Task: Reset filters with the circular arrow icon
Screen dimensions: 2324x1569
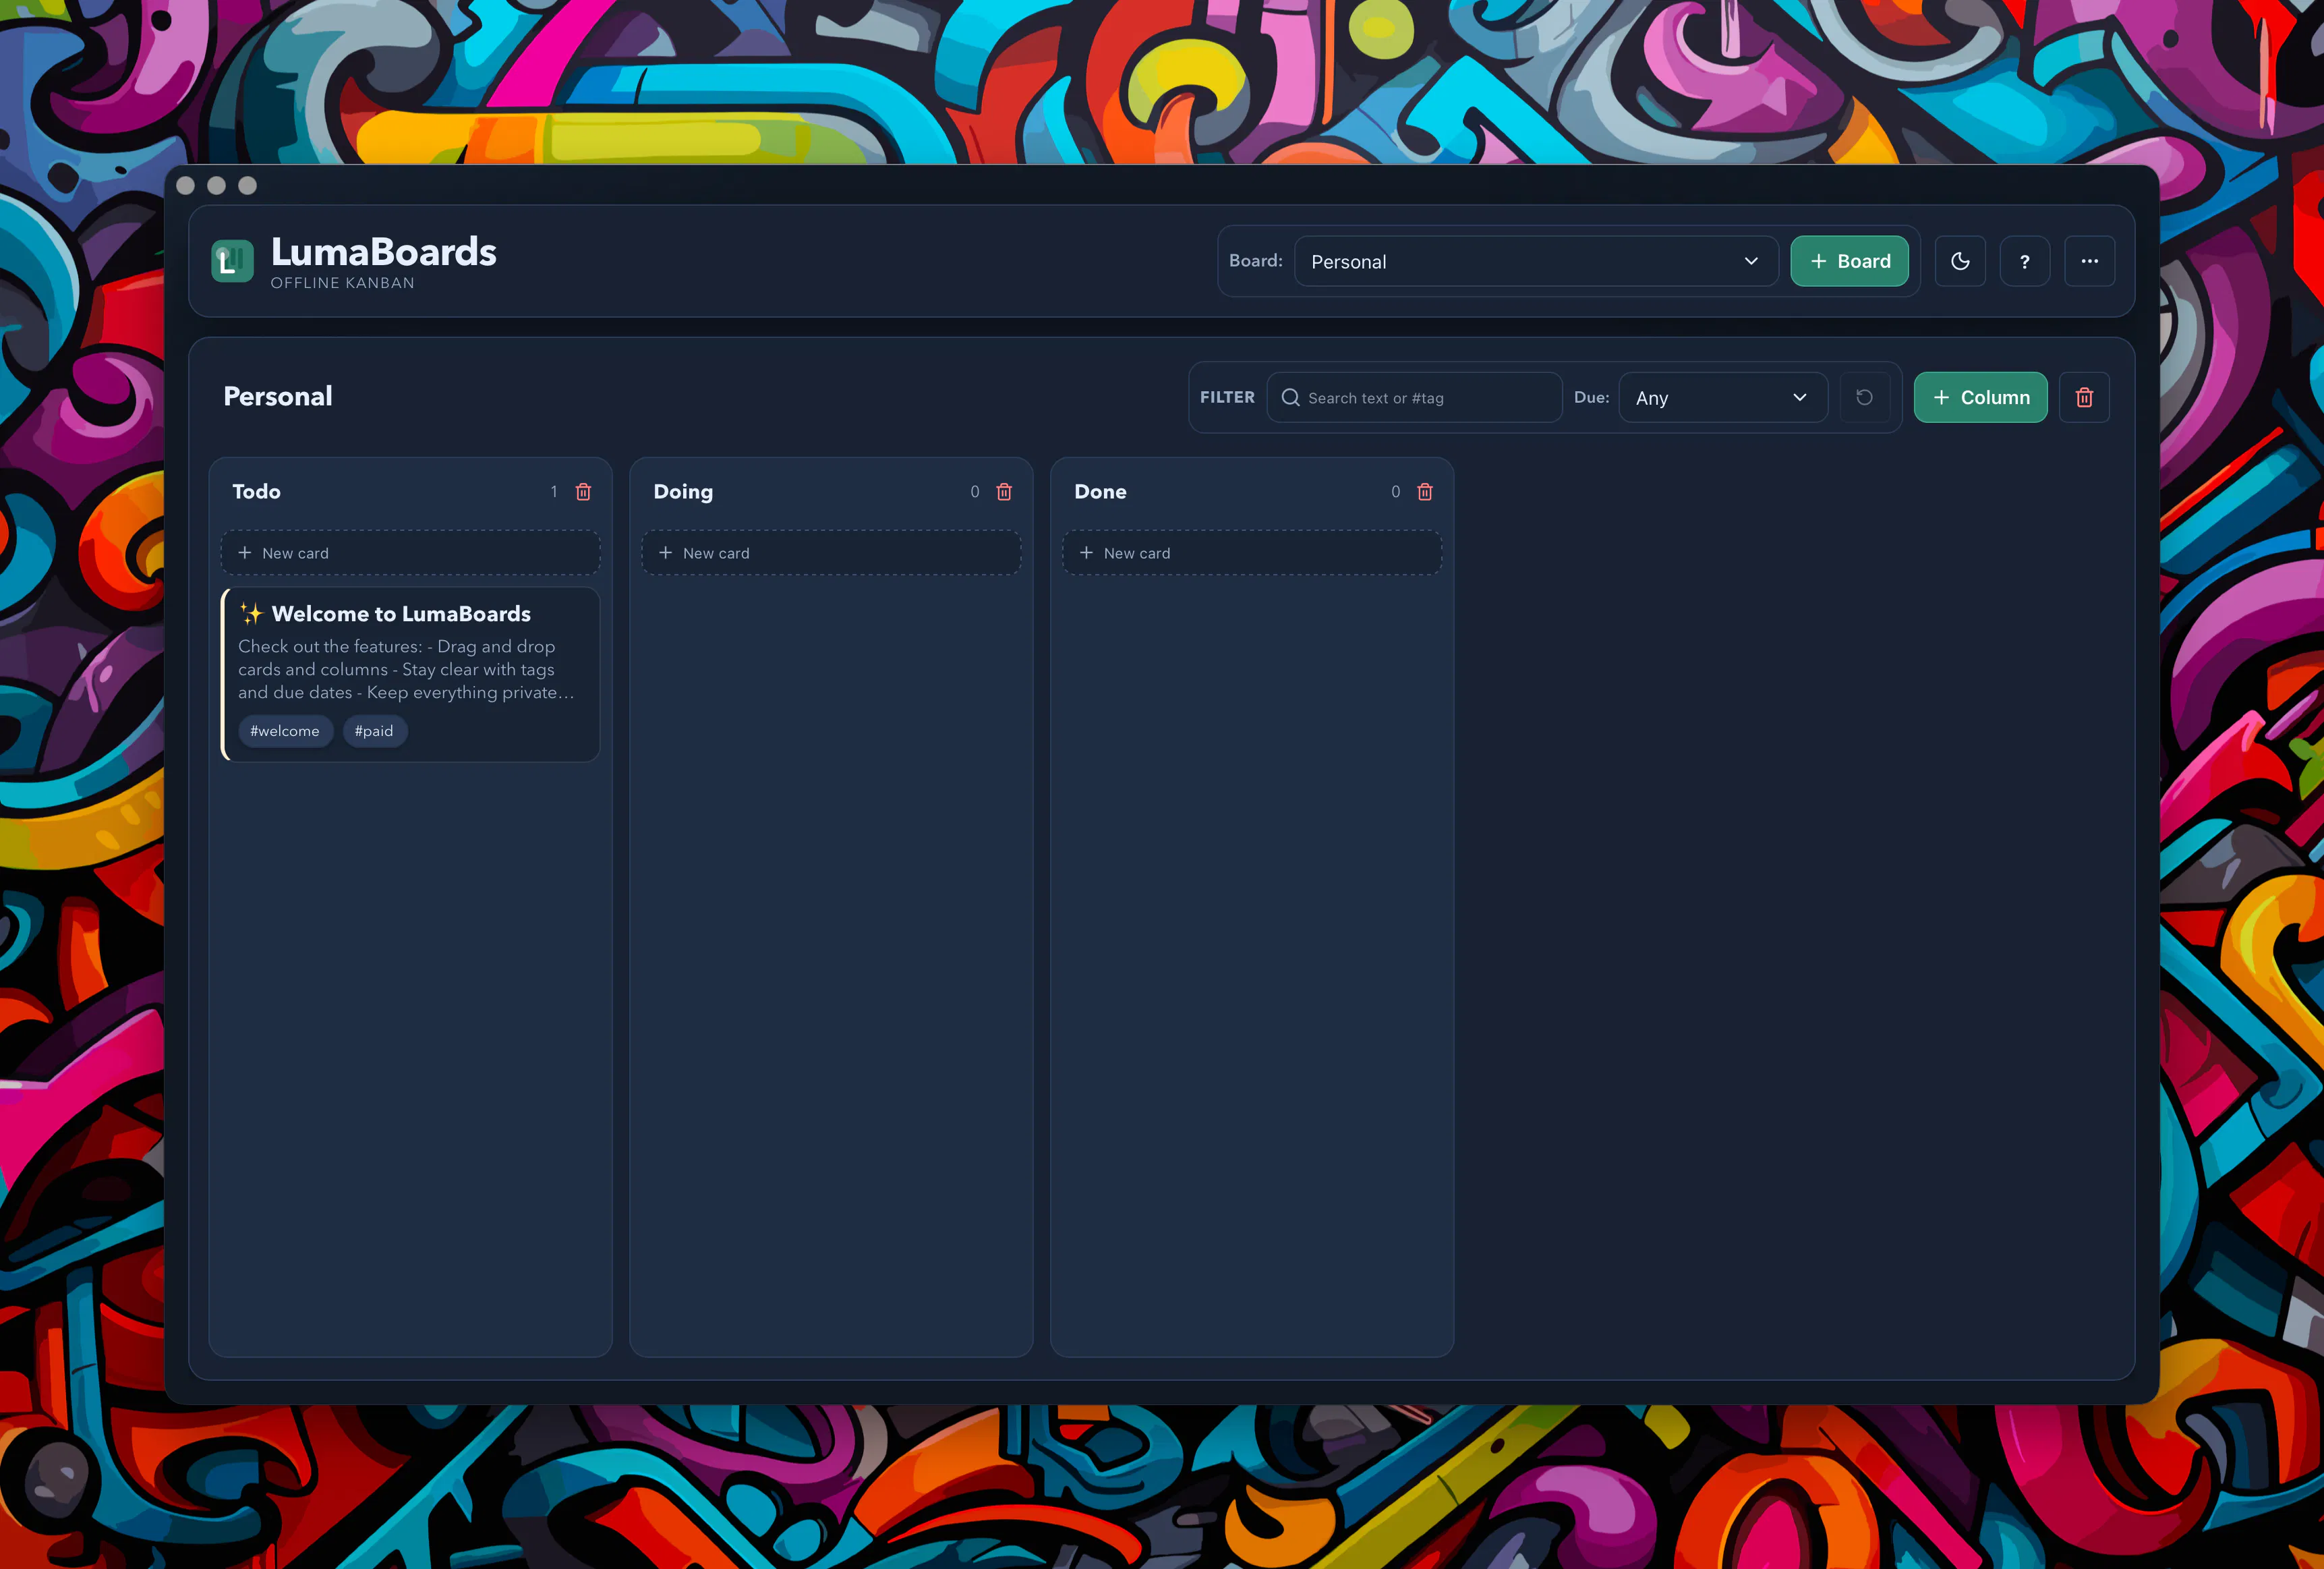Action: (x=1864, y=397)
